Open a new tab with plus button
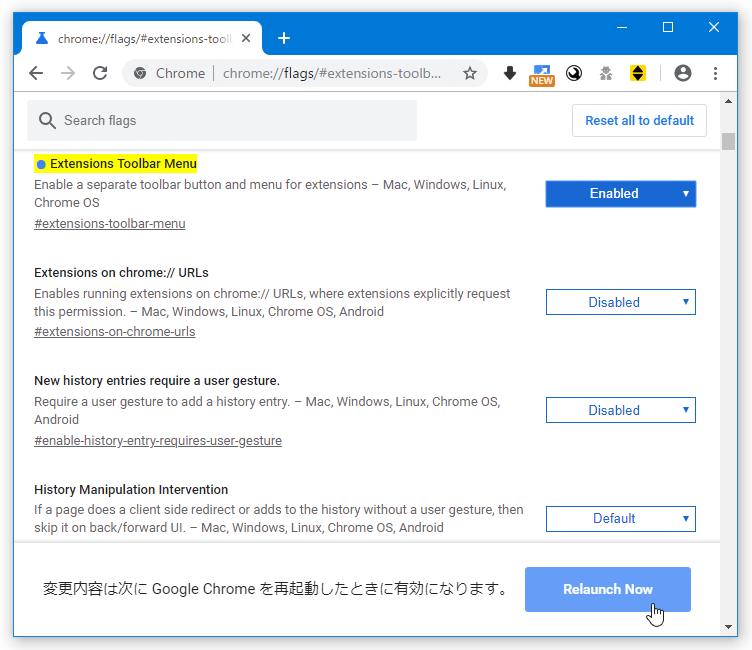 [x=284, y=38]
